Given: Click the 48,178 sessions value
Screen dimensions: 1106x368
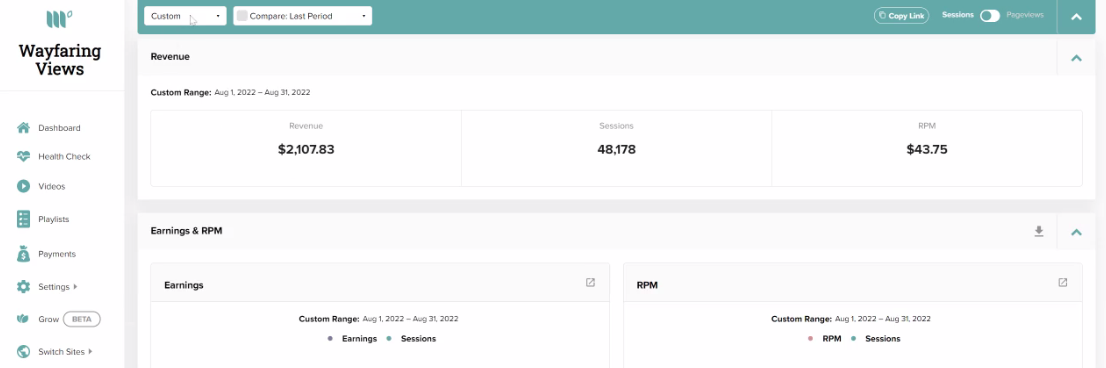Looking at the screenshot, I should [x=616, y=149].
